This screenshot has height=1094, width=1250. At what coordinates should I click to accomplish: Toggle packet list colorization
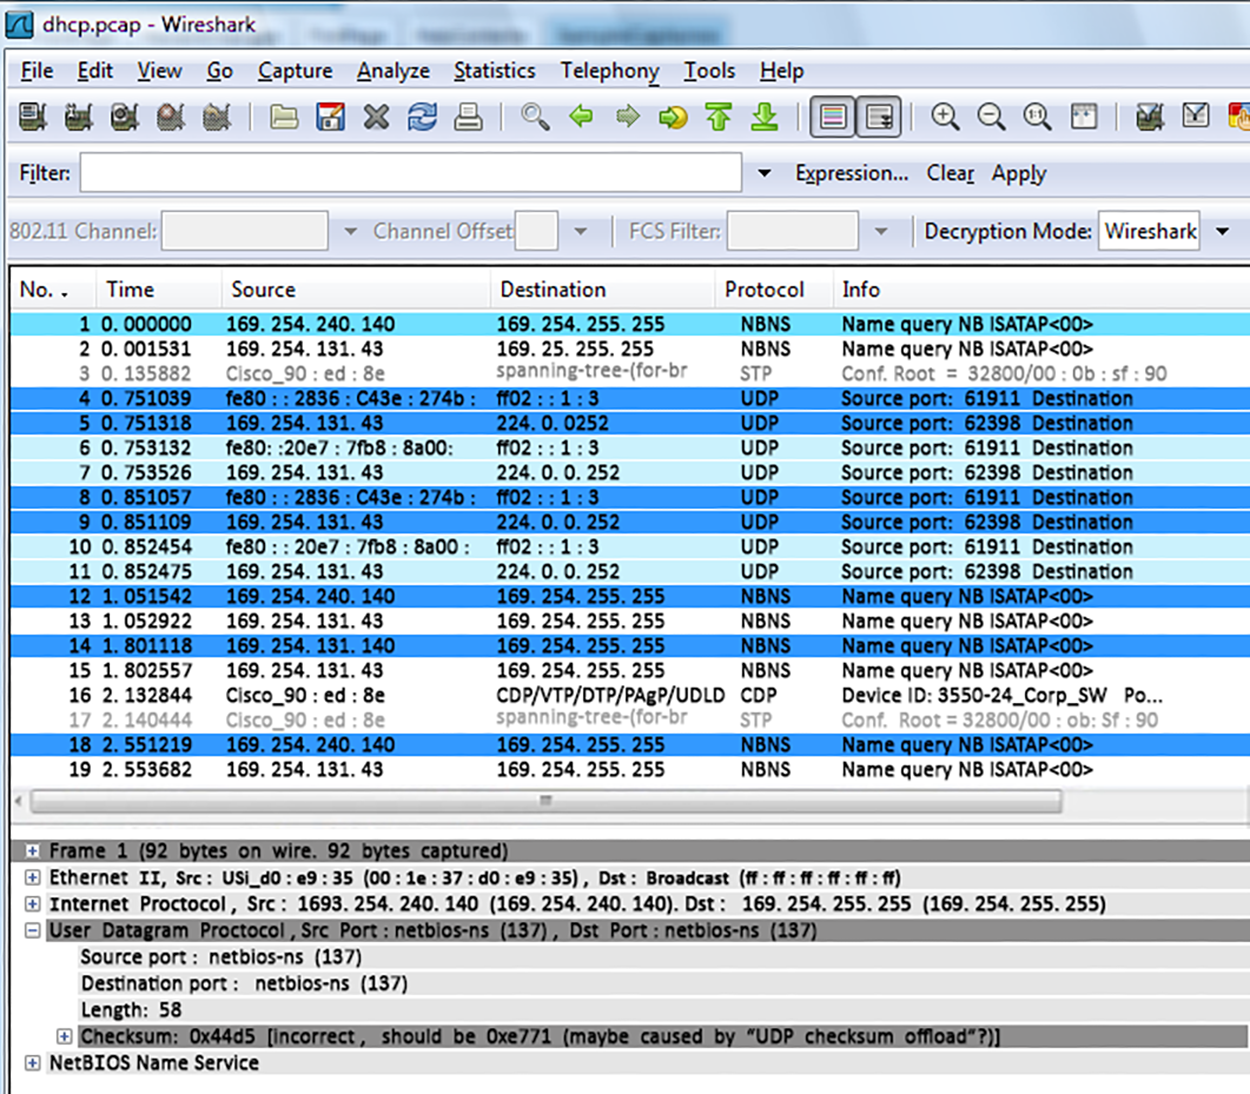(832, 117)
